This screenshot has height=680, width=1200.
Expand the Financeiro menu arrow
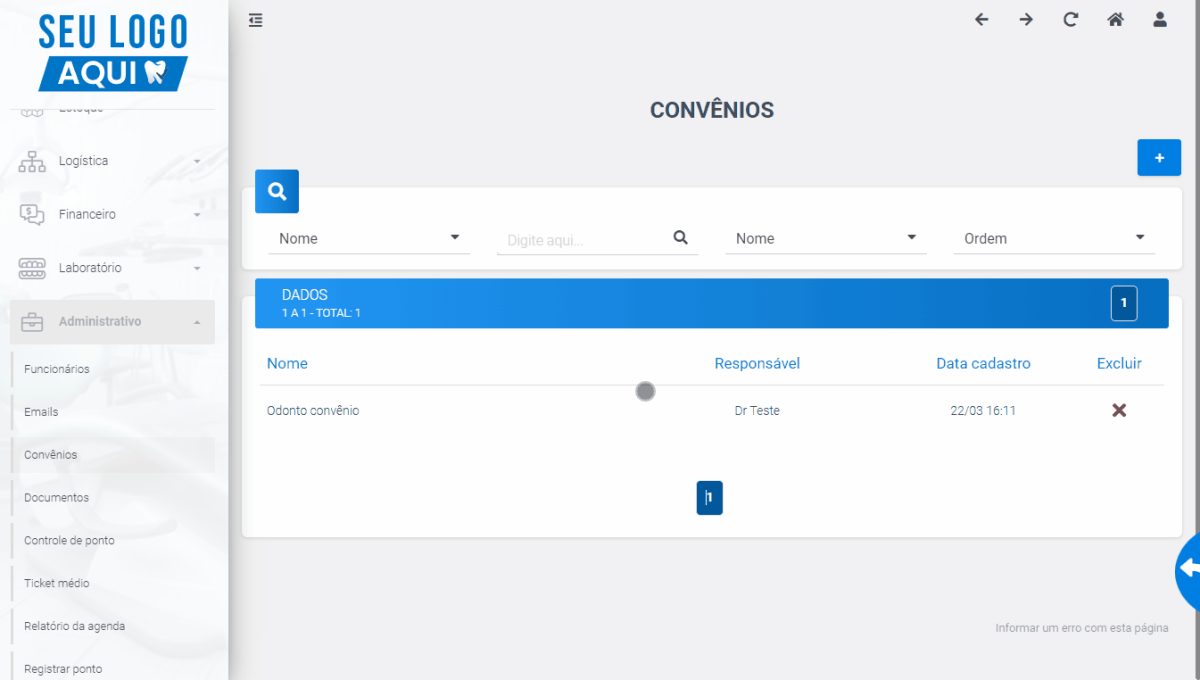(197, 215)
